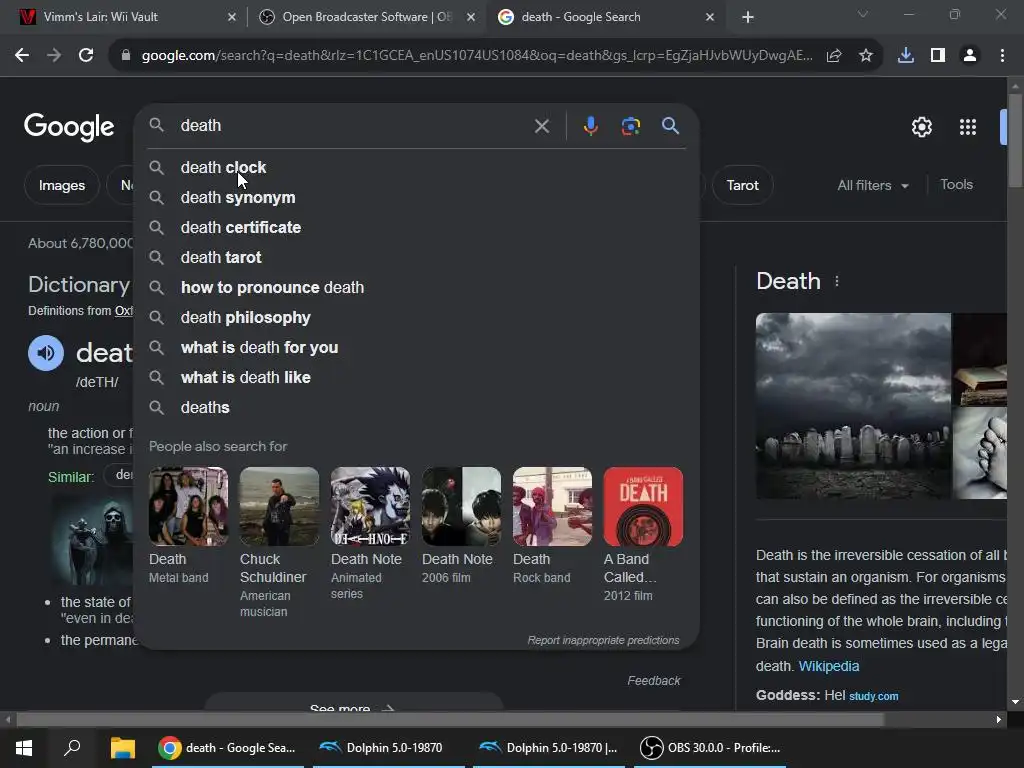1024x768 pixels.
Task: Select the death - Google Search tab
Action: coord(605,18)
